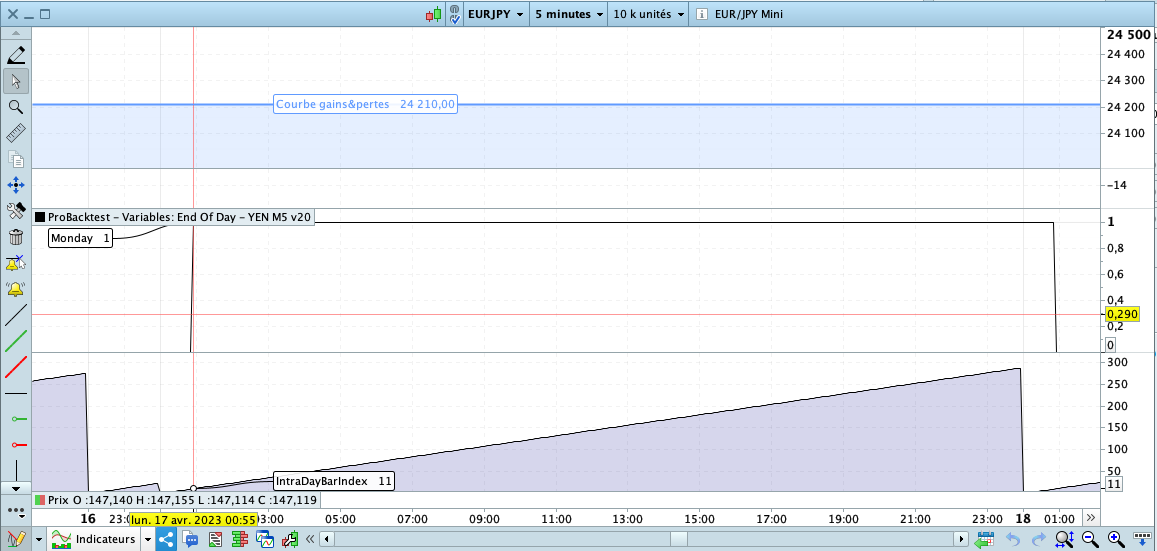This screenshot has width=1157, height=551.
Task: Select the red diagonal line tool
Action: click(16, 367)
